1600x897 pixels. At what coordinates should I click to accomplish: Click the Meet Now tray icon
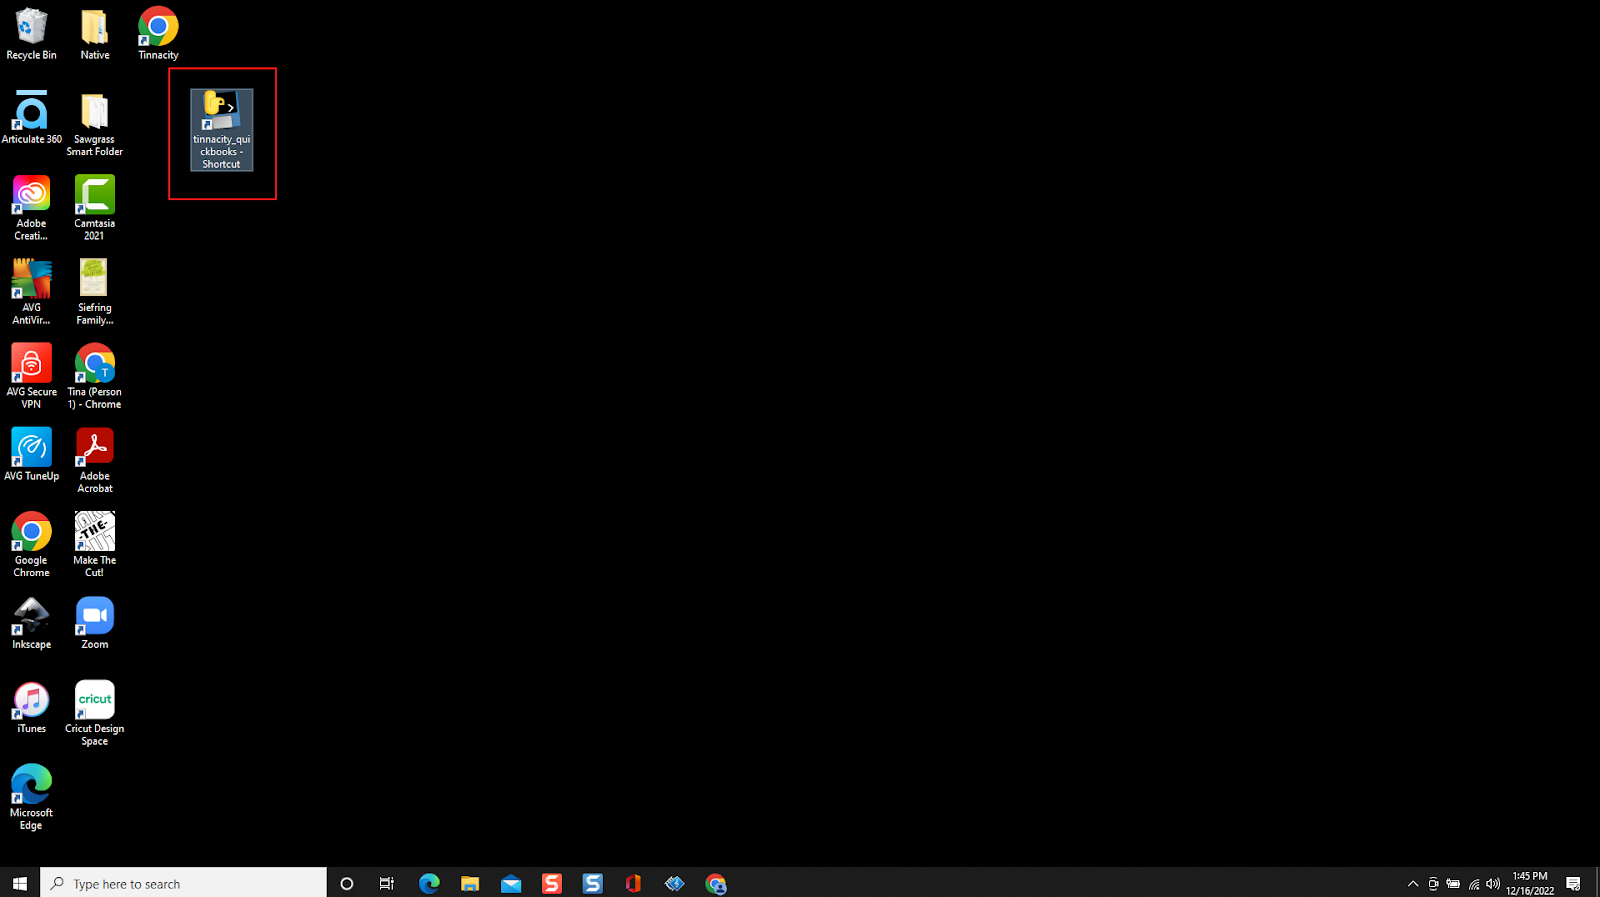pyautogui.click(x=1433, y=883)
